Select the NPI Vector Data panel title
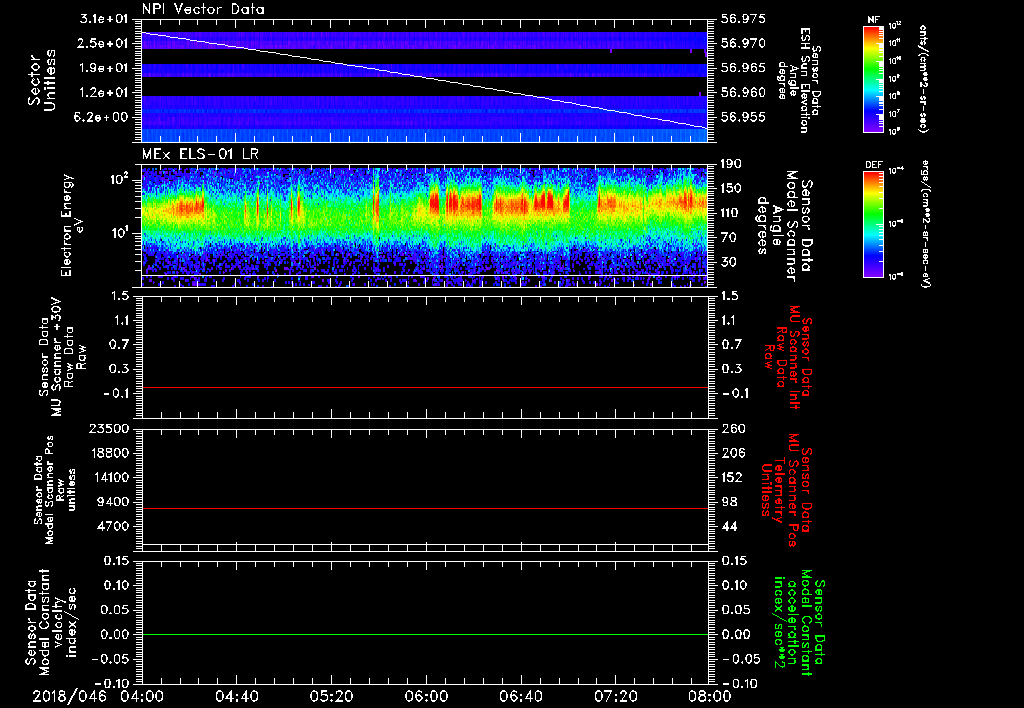1024x708 pixels. [203, 9]
